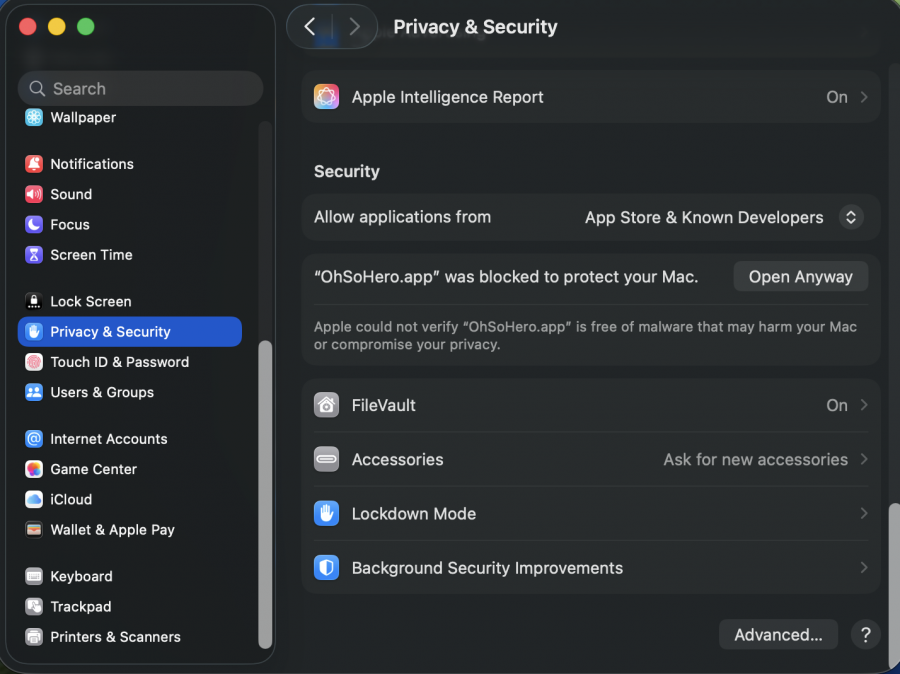Expand Apple Intelligence Report chevron

point(864,97)
